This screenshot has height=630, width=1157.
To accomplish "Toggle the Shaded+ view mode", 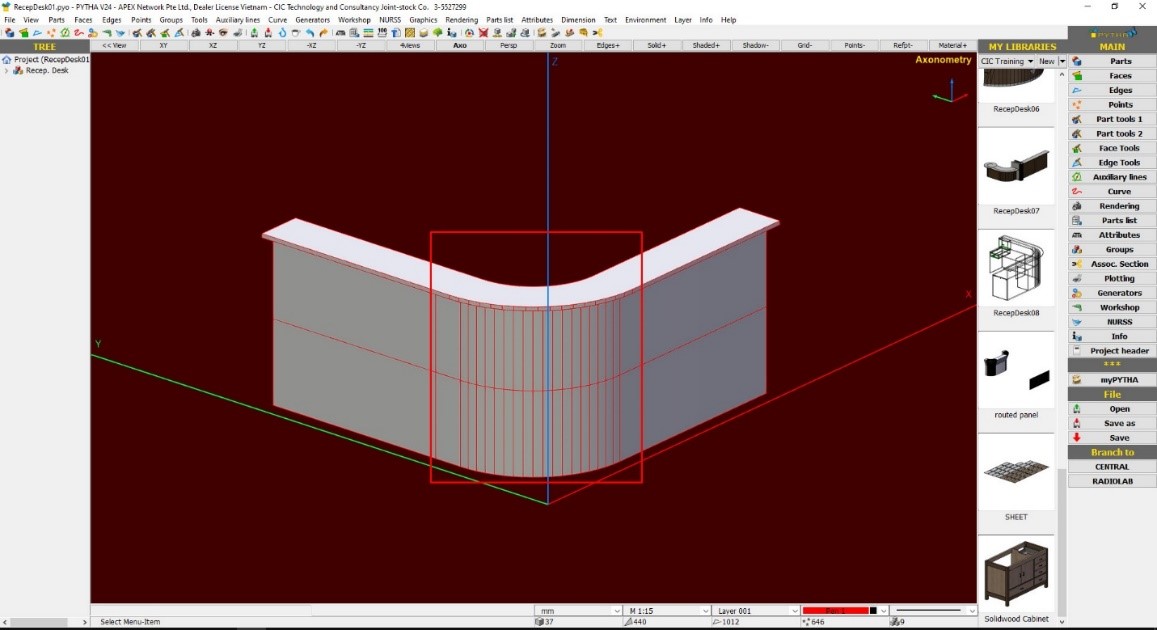I will (706, 46).
